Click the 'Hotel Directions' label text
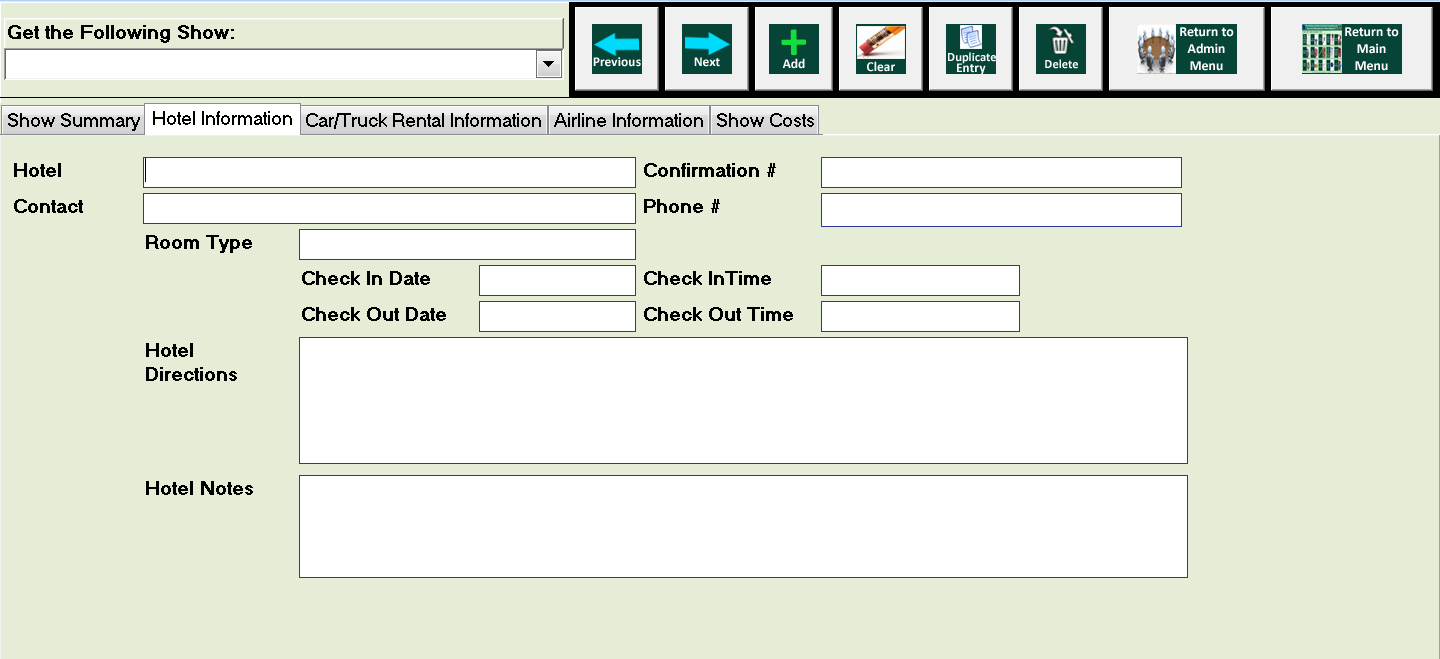 click(191, 362)
